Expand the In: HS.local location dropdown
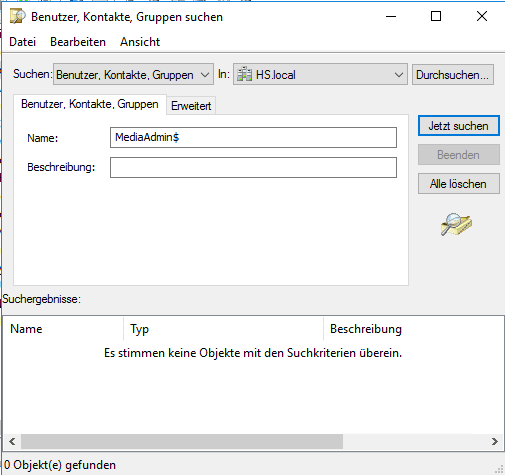The height and width of the screenshot is (475, 505). tap(320, 74)
